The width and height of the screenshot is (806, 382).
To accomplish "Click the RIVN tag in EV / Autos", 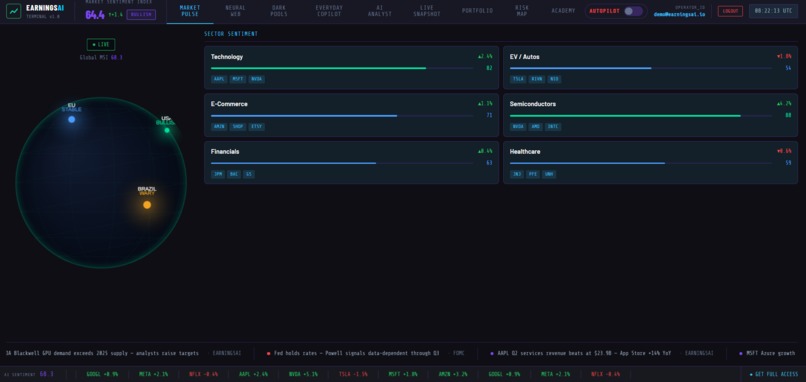I will 537,79.
